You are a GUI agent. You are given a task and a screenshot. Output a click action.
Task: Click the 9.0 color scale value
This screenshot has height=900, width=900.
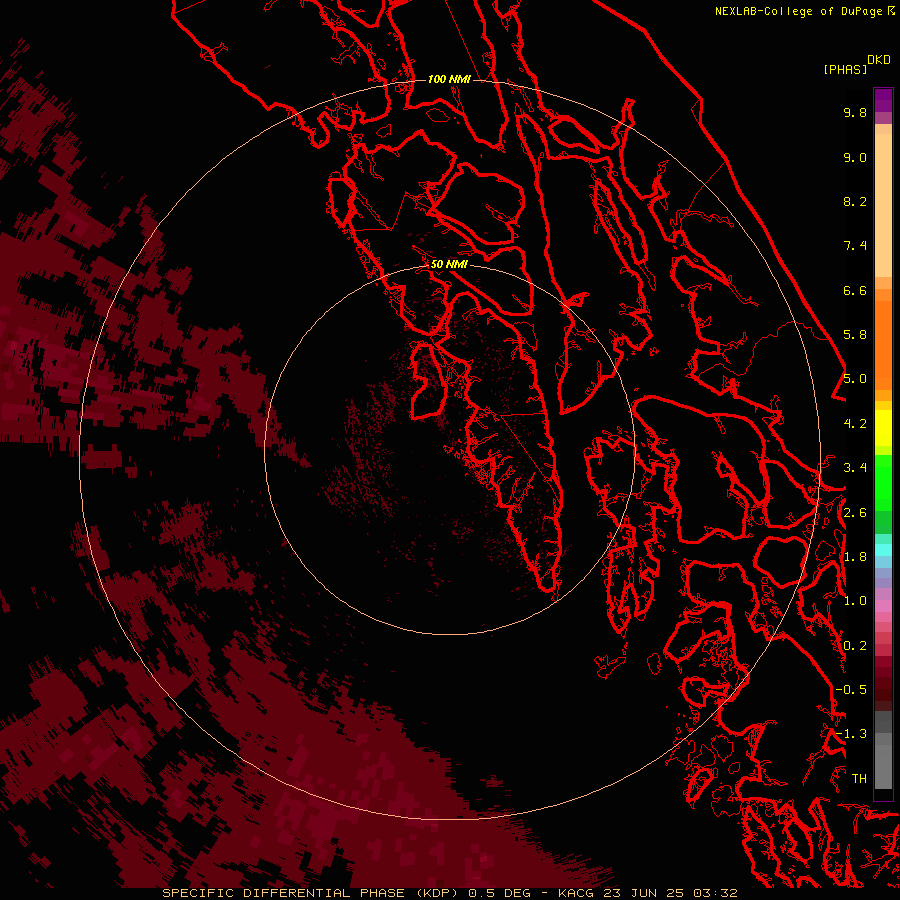pos(855,157)
